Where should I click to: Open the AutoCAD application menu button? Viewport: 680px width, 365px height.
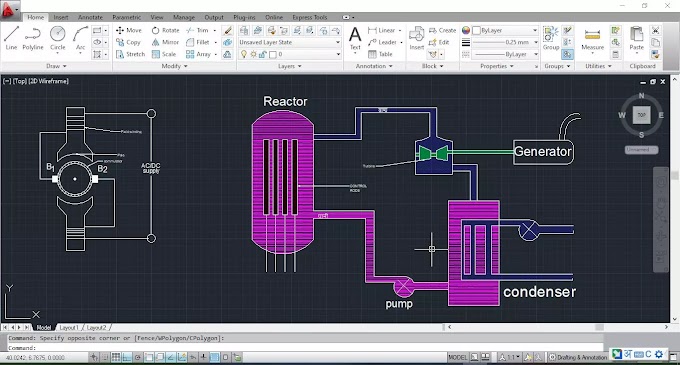tap(10, 10)
